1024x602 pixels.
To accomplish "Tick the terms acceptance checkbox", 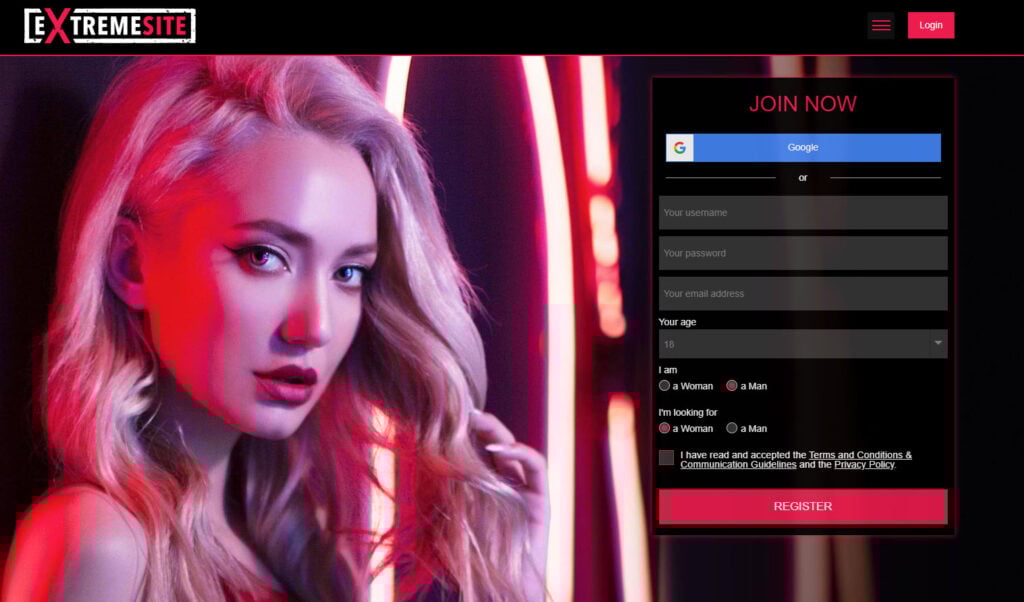I will click(666, 458).
